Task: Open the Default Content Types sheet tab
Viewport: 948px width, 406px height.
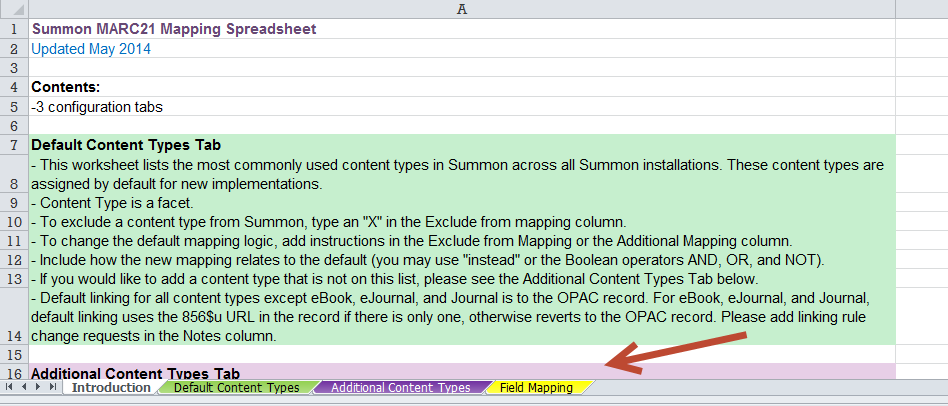Action: pos(236,387)
